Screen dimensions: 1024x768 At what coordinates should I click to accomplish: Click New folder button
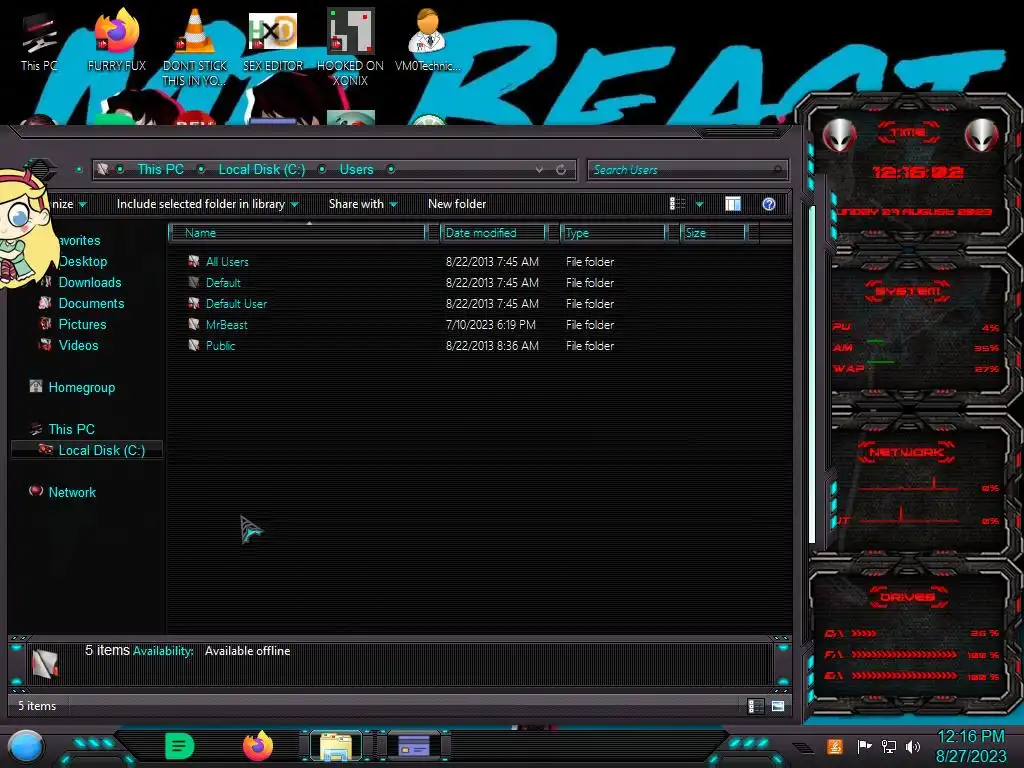coord(457,204)
